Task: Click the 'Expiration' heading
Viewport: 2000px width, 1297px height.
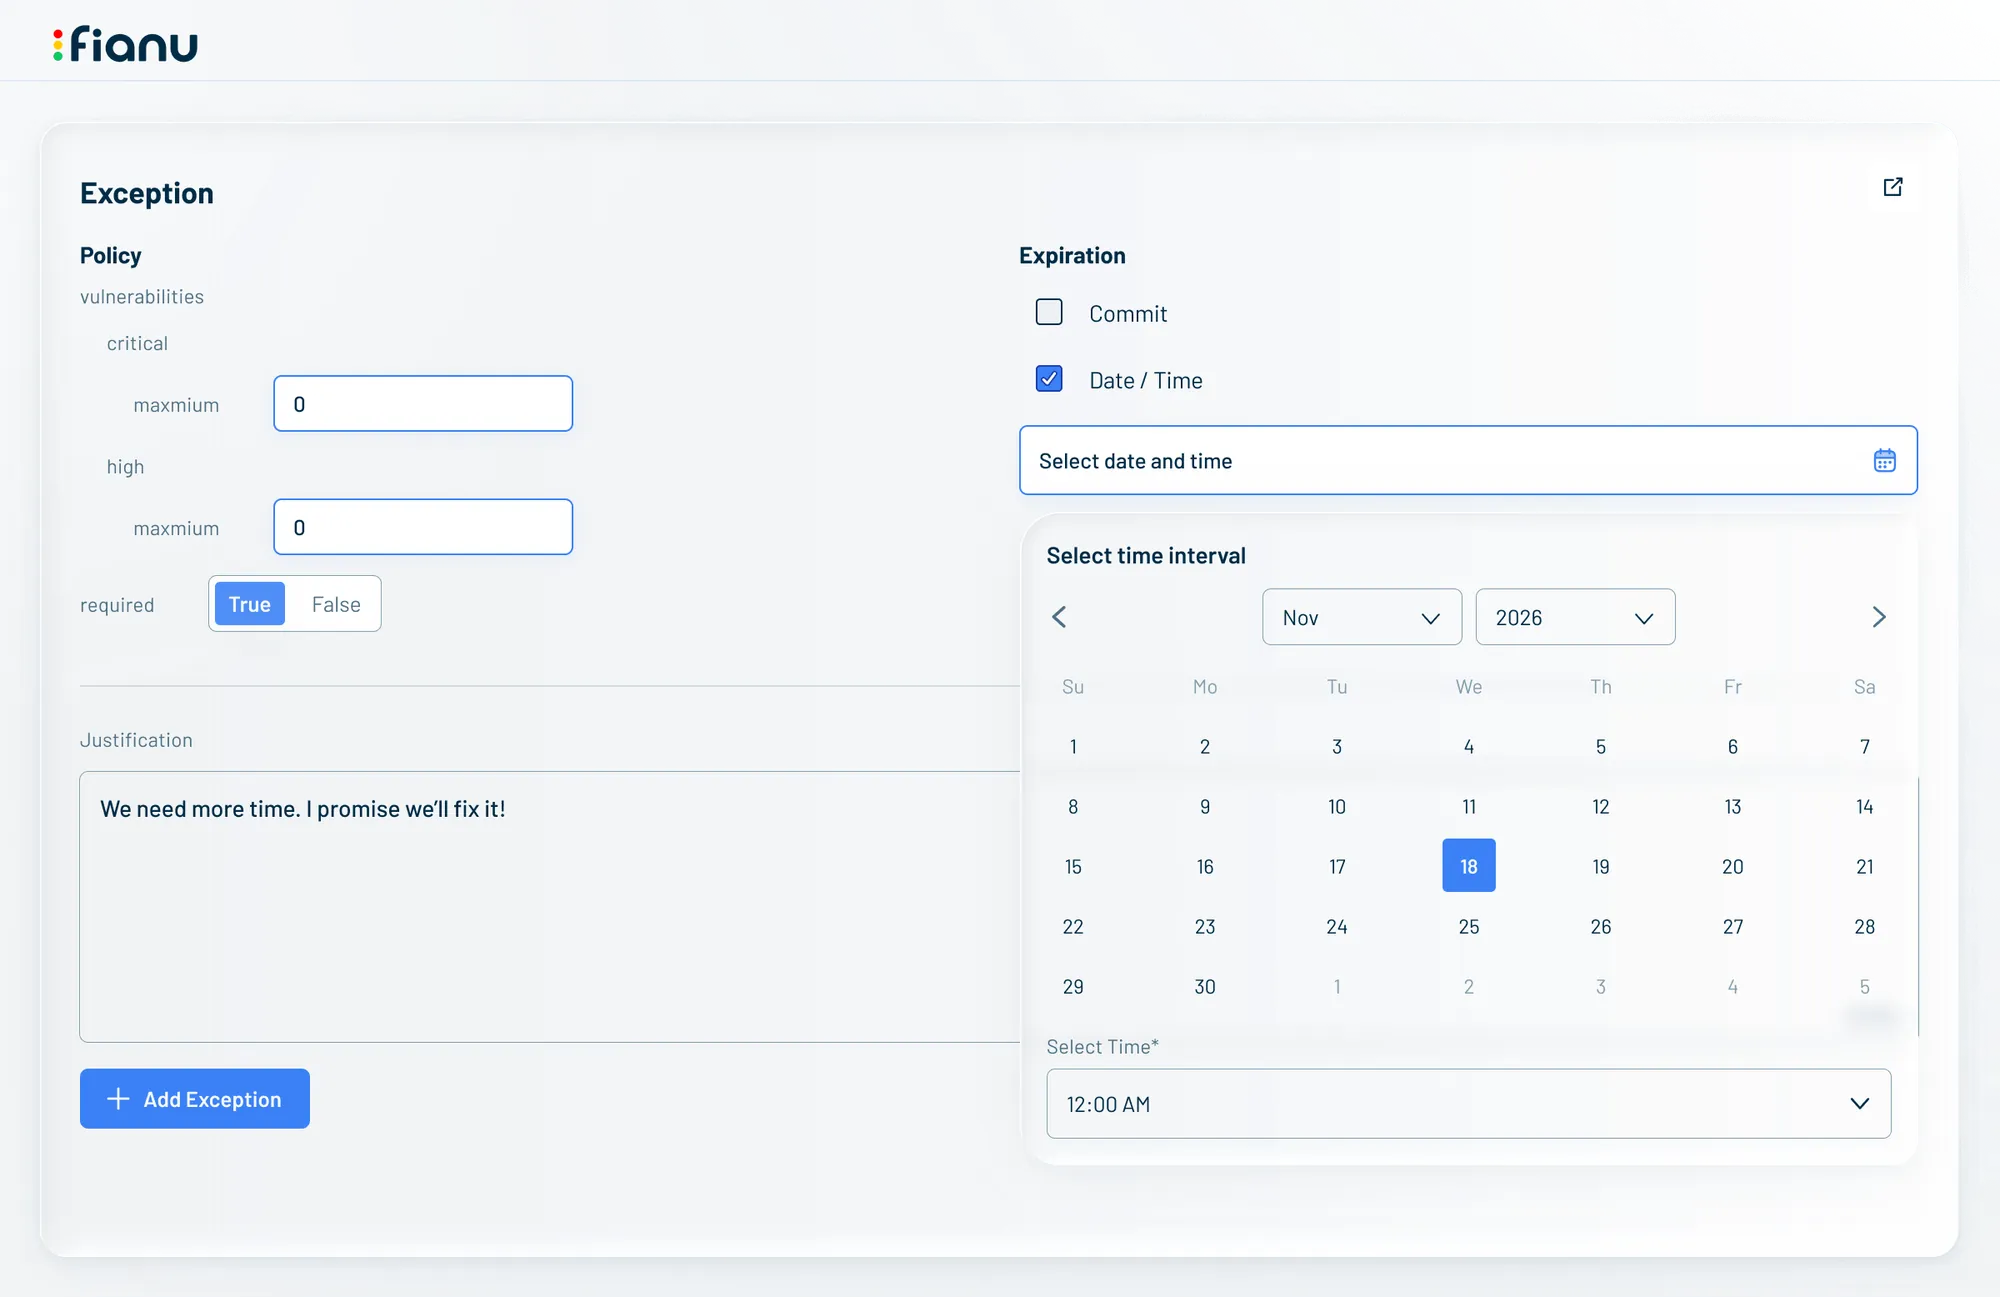Action: tap(1072, 255)
